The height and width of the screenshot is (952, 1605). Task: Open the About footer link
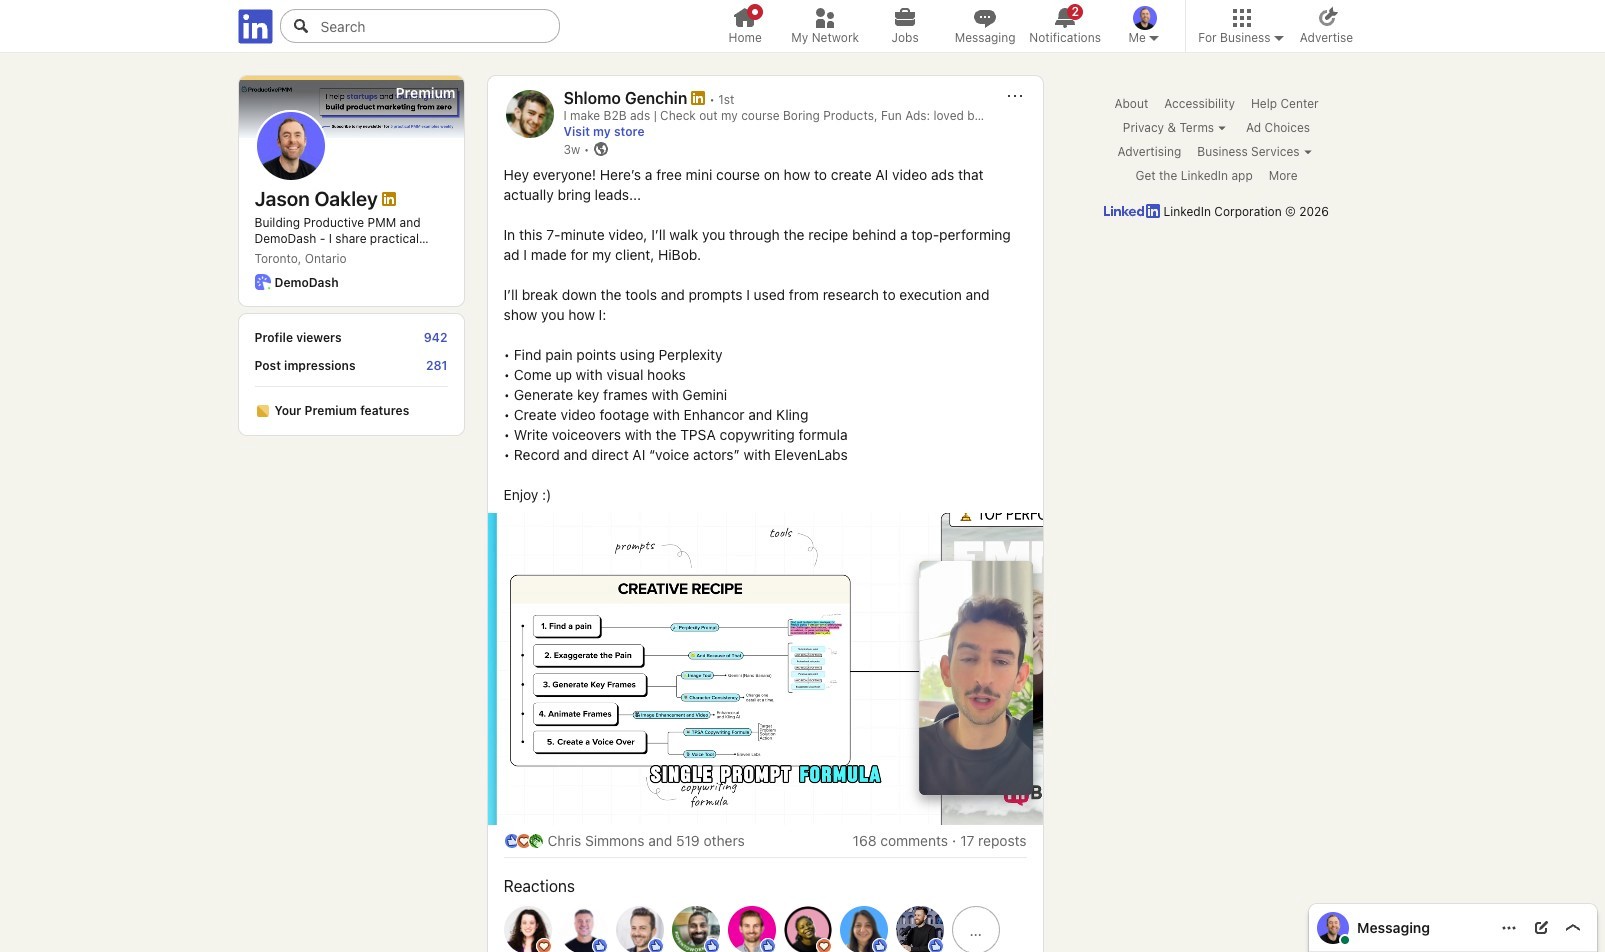click(1131, 104)
